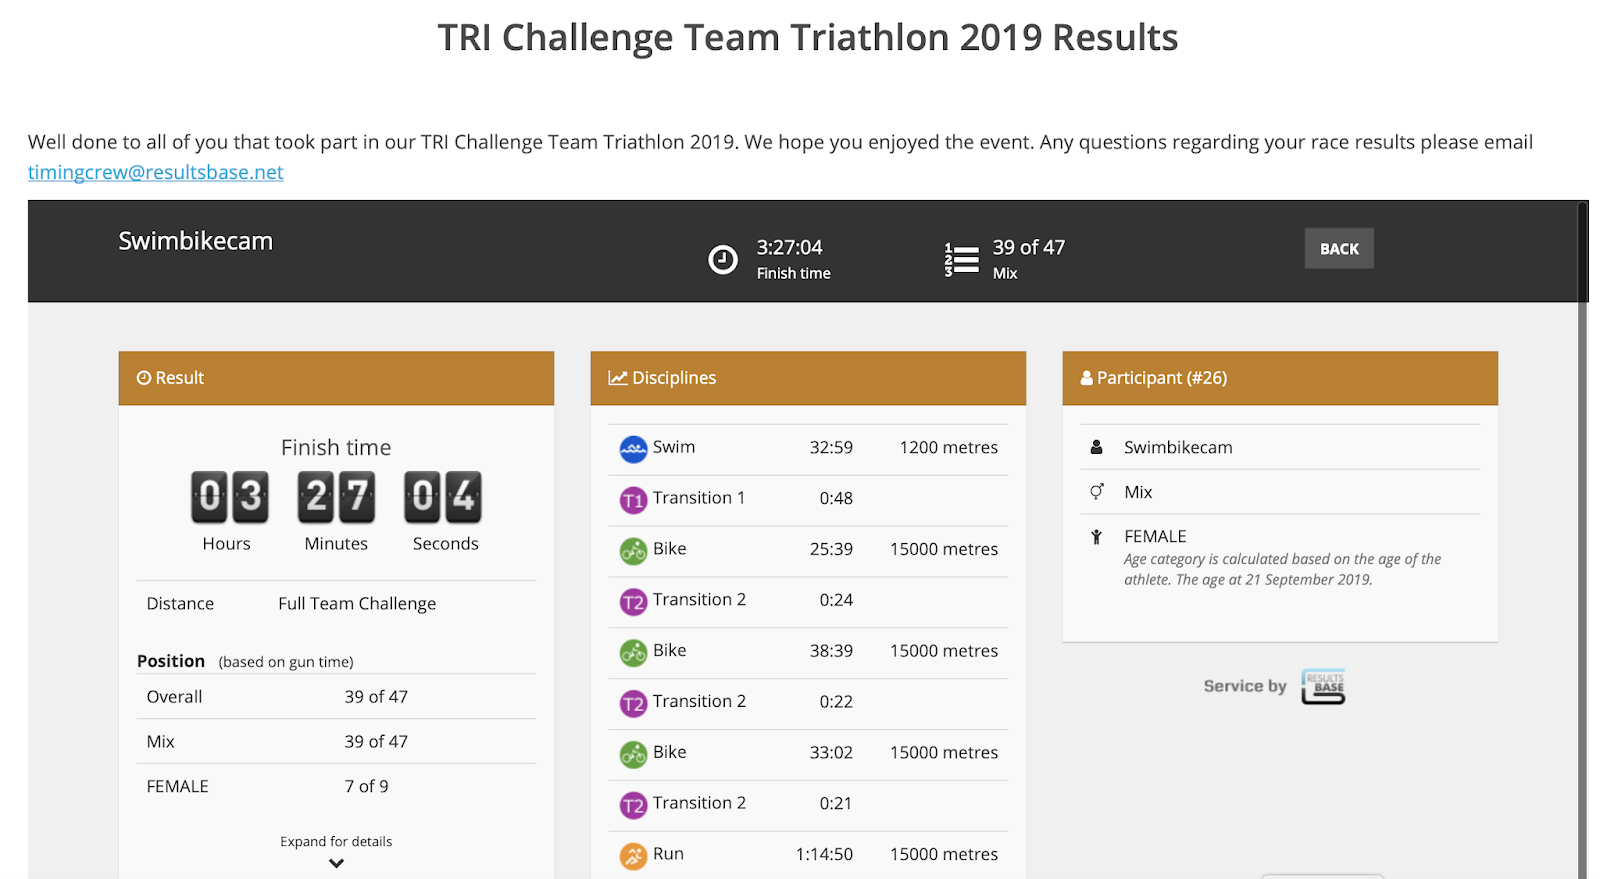This screenshot has width=1600, height=879.
Task: Select the Disciplines panel header
Action: (x=808, y=378)
